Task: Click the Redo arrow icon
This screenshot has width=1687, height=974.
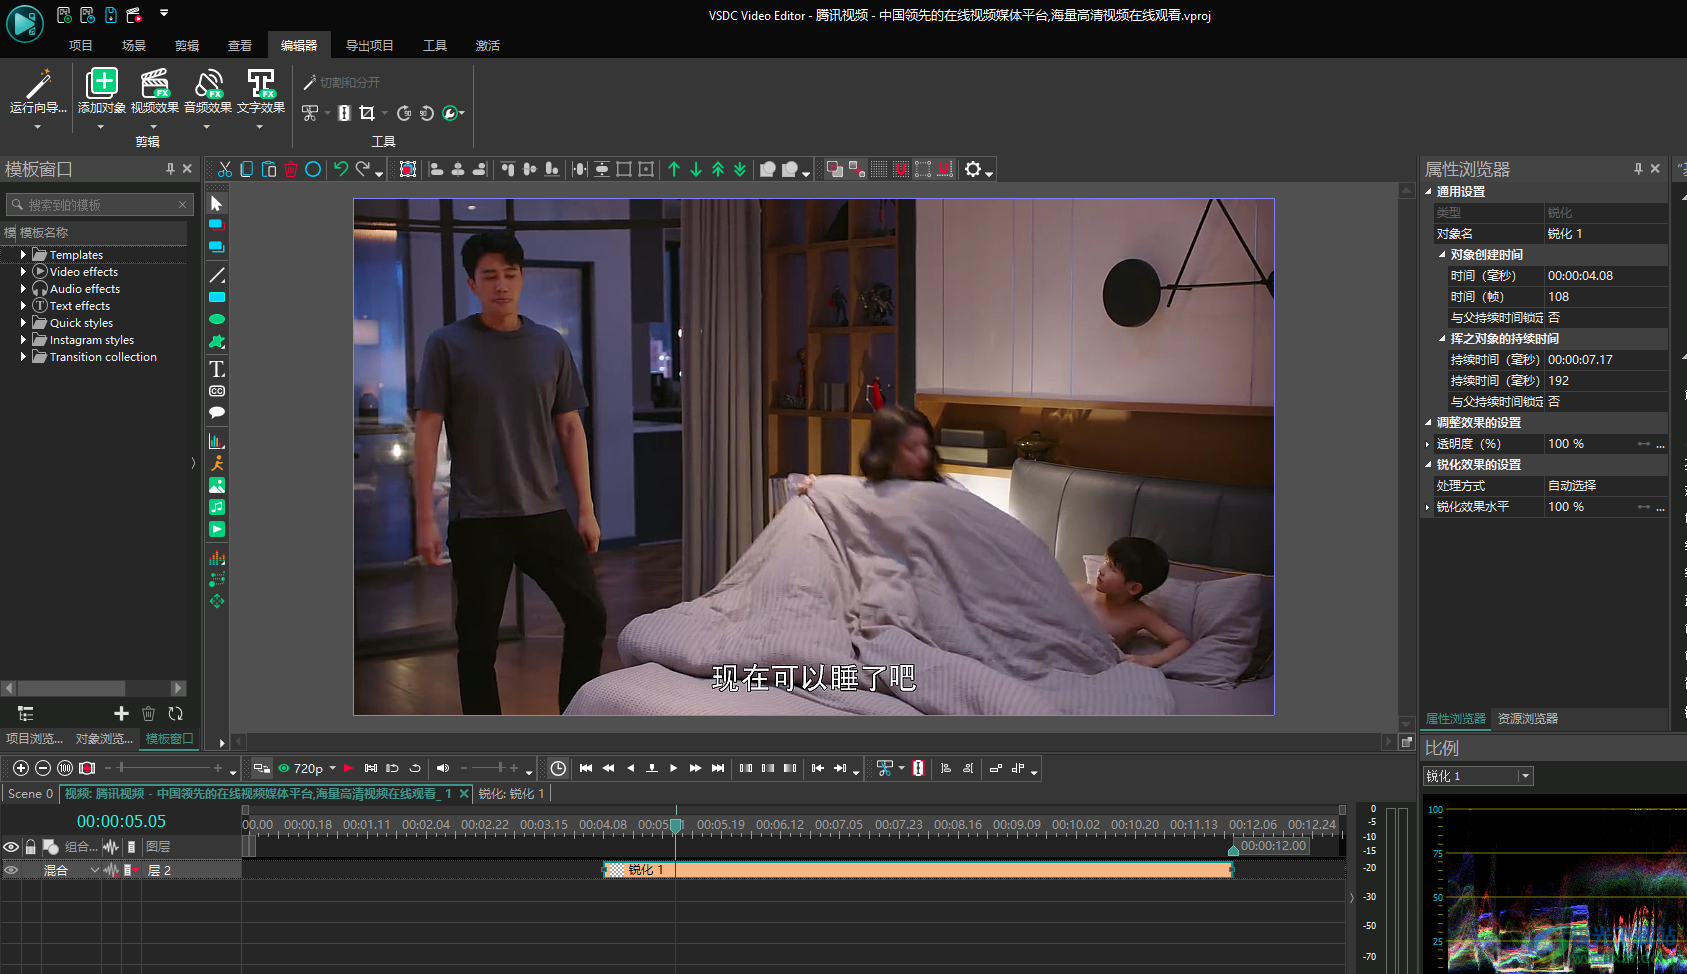Action: point(363,169)
